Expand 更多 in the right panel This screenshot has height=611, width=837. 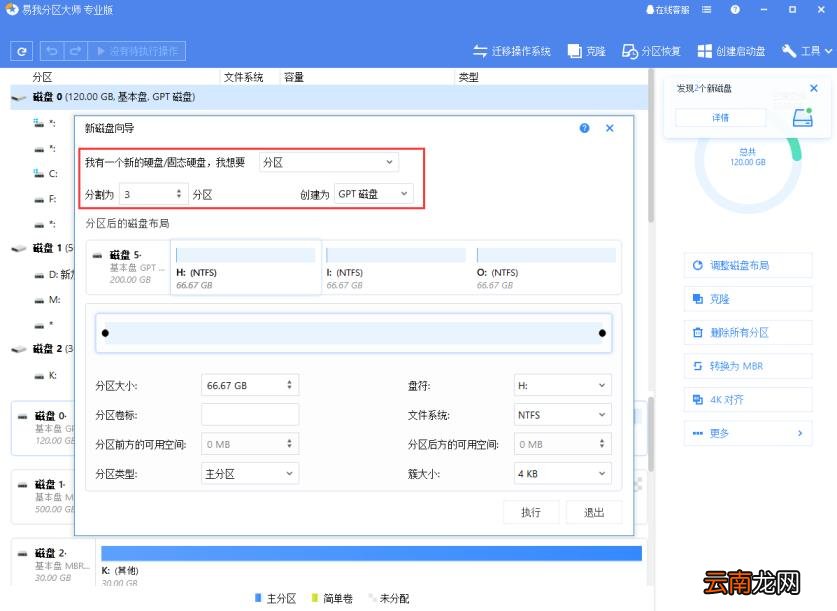click(x=748, y=433)
